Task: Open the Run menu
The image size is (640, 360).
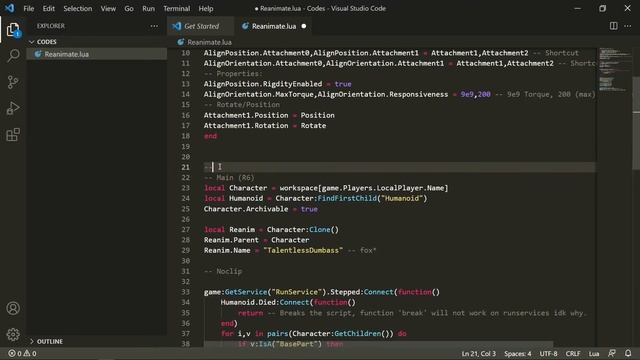Action: (x=148, y=8)
